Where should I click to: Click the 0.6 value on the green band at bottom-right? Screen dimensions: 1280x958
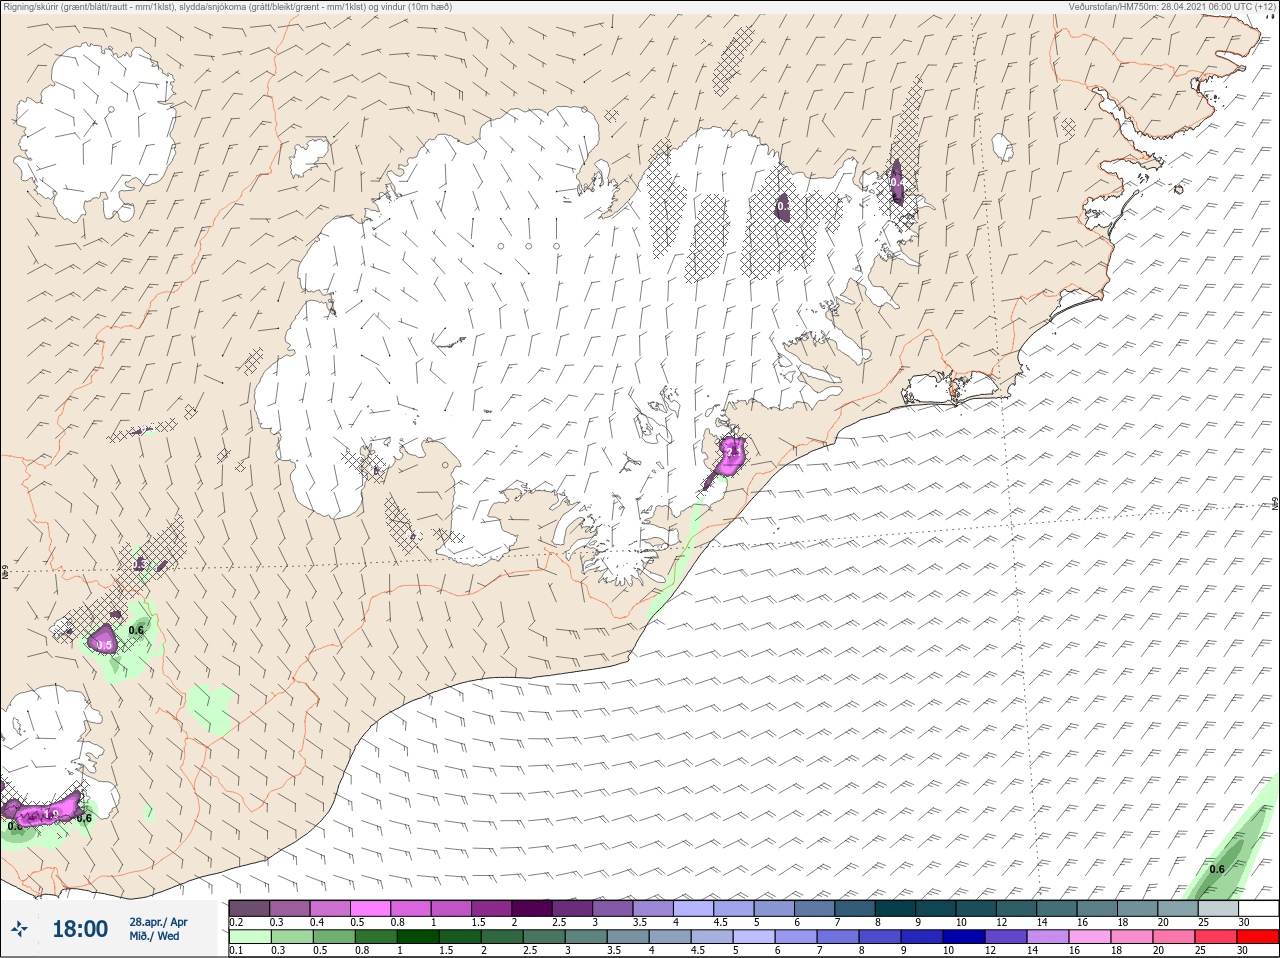pyautogui.click(x=1217, y=869)
